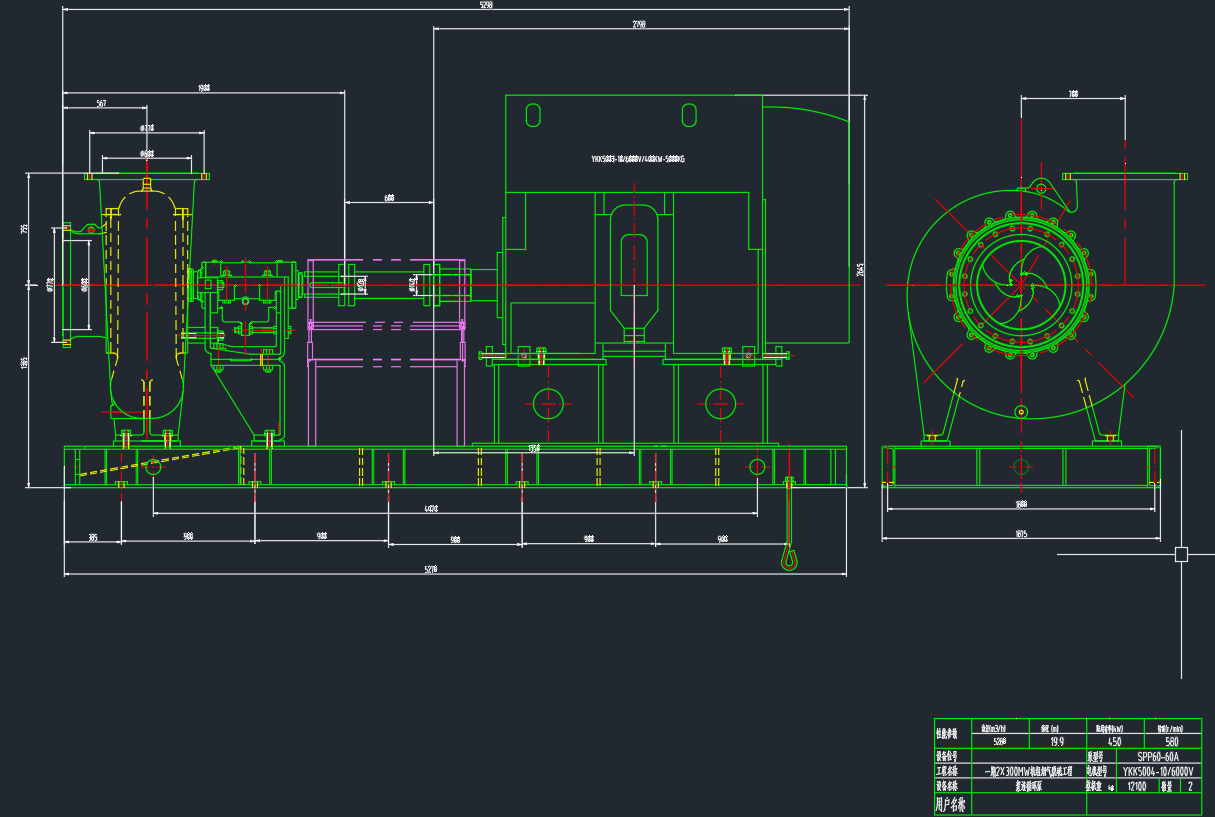Click the SPP60-60A pump model cell
This screenshot has height=817, width=1215.
pyautogui.click(x=1157, y=756)
